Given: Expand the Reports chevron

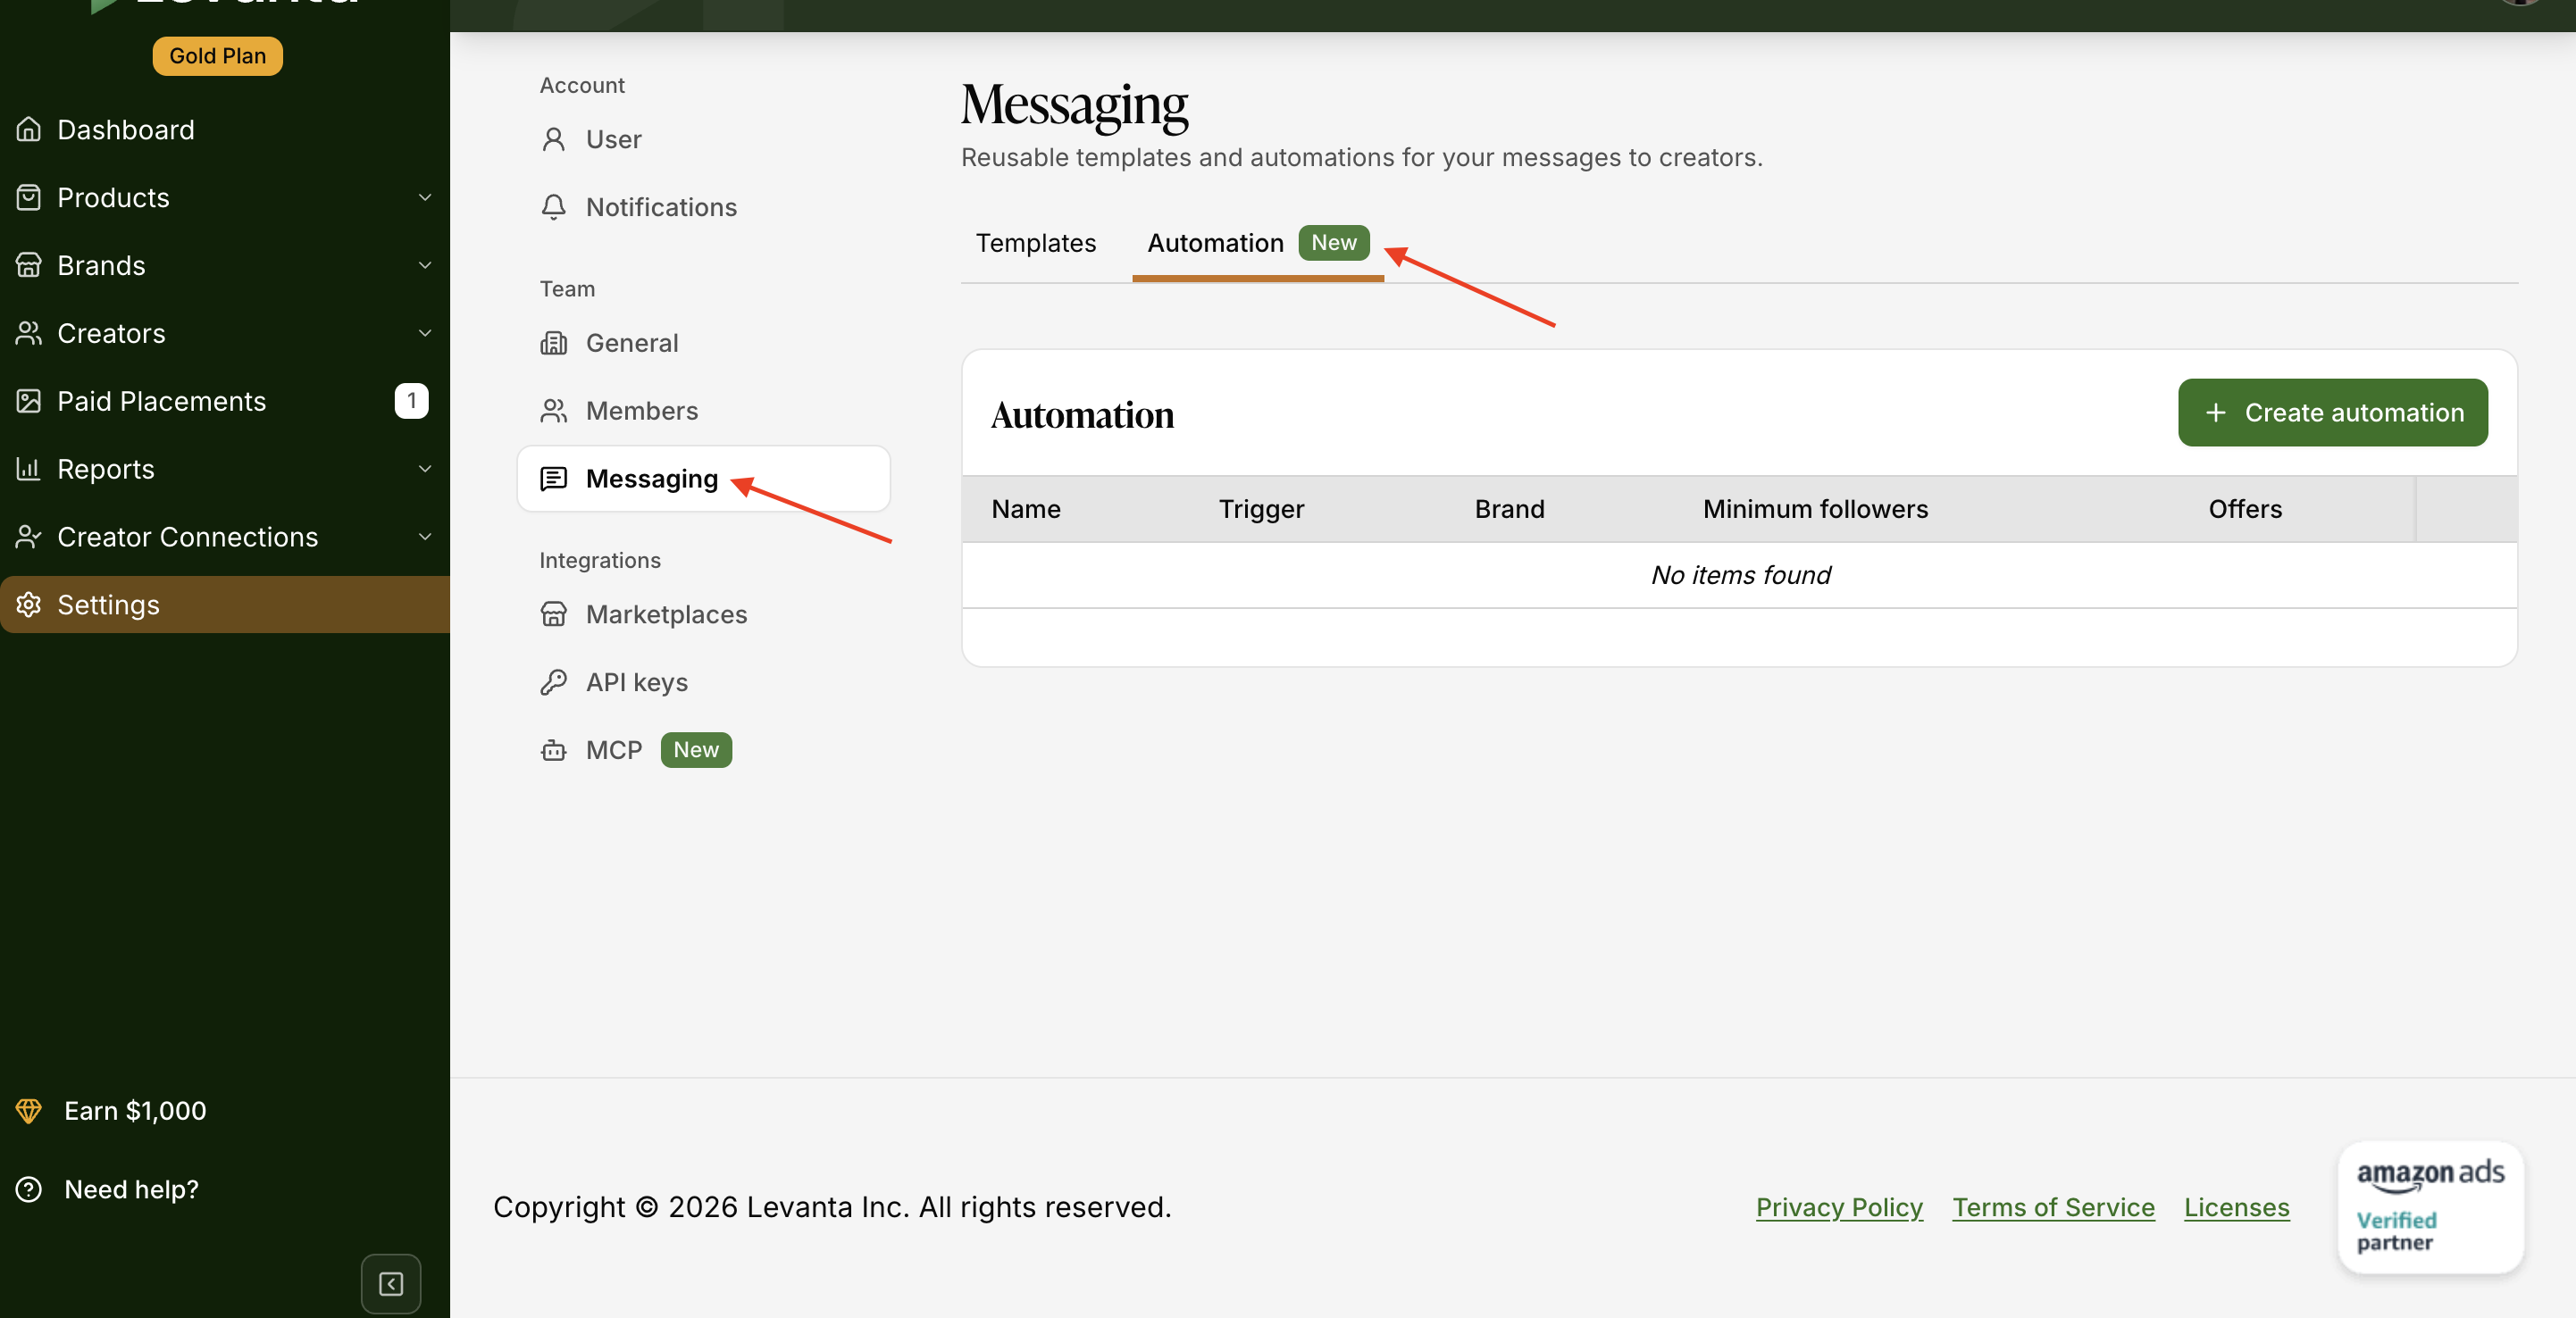Looking at the screenshot, I should (x=425, y=469).
